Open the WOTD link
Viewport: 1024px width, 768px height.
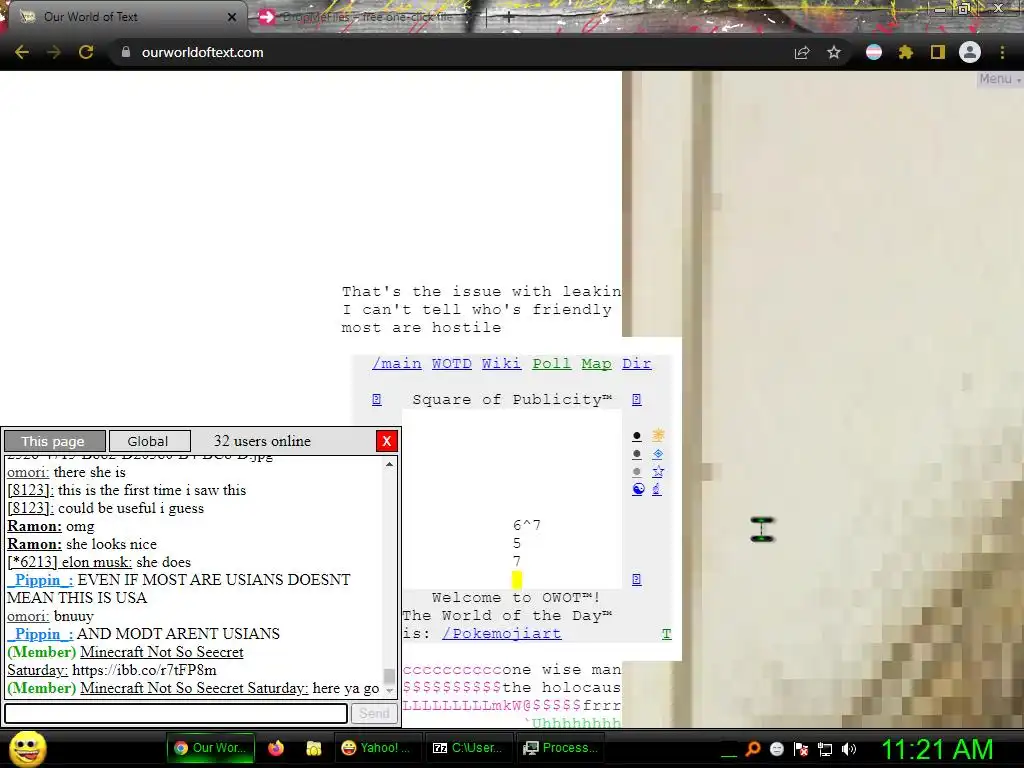click(452, 363)
